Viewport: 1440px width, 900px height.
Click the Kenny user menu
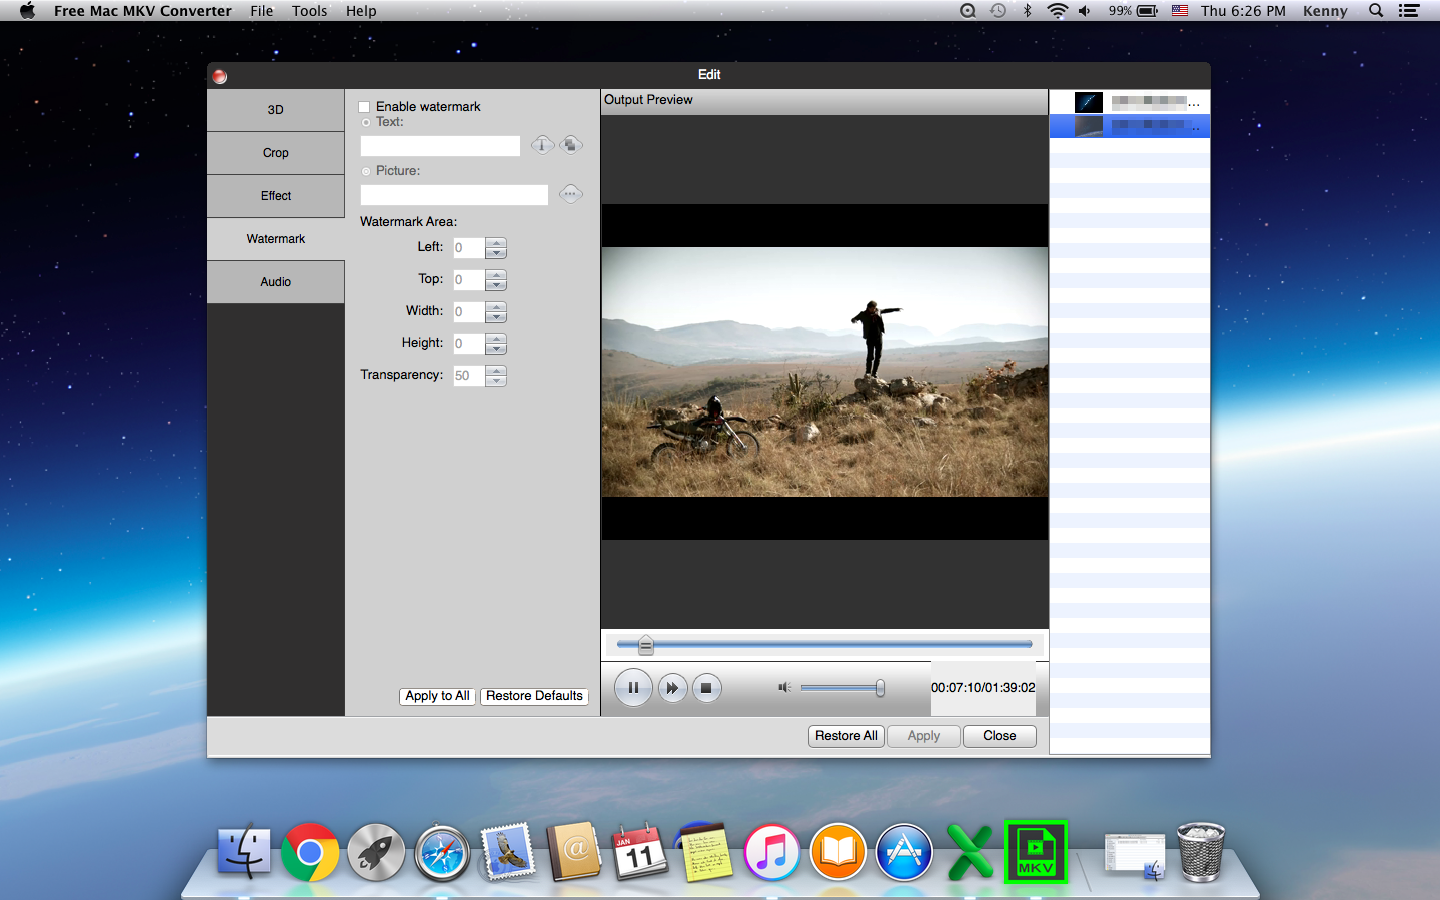pyautogui.click(x=1325, y=11)
